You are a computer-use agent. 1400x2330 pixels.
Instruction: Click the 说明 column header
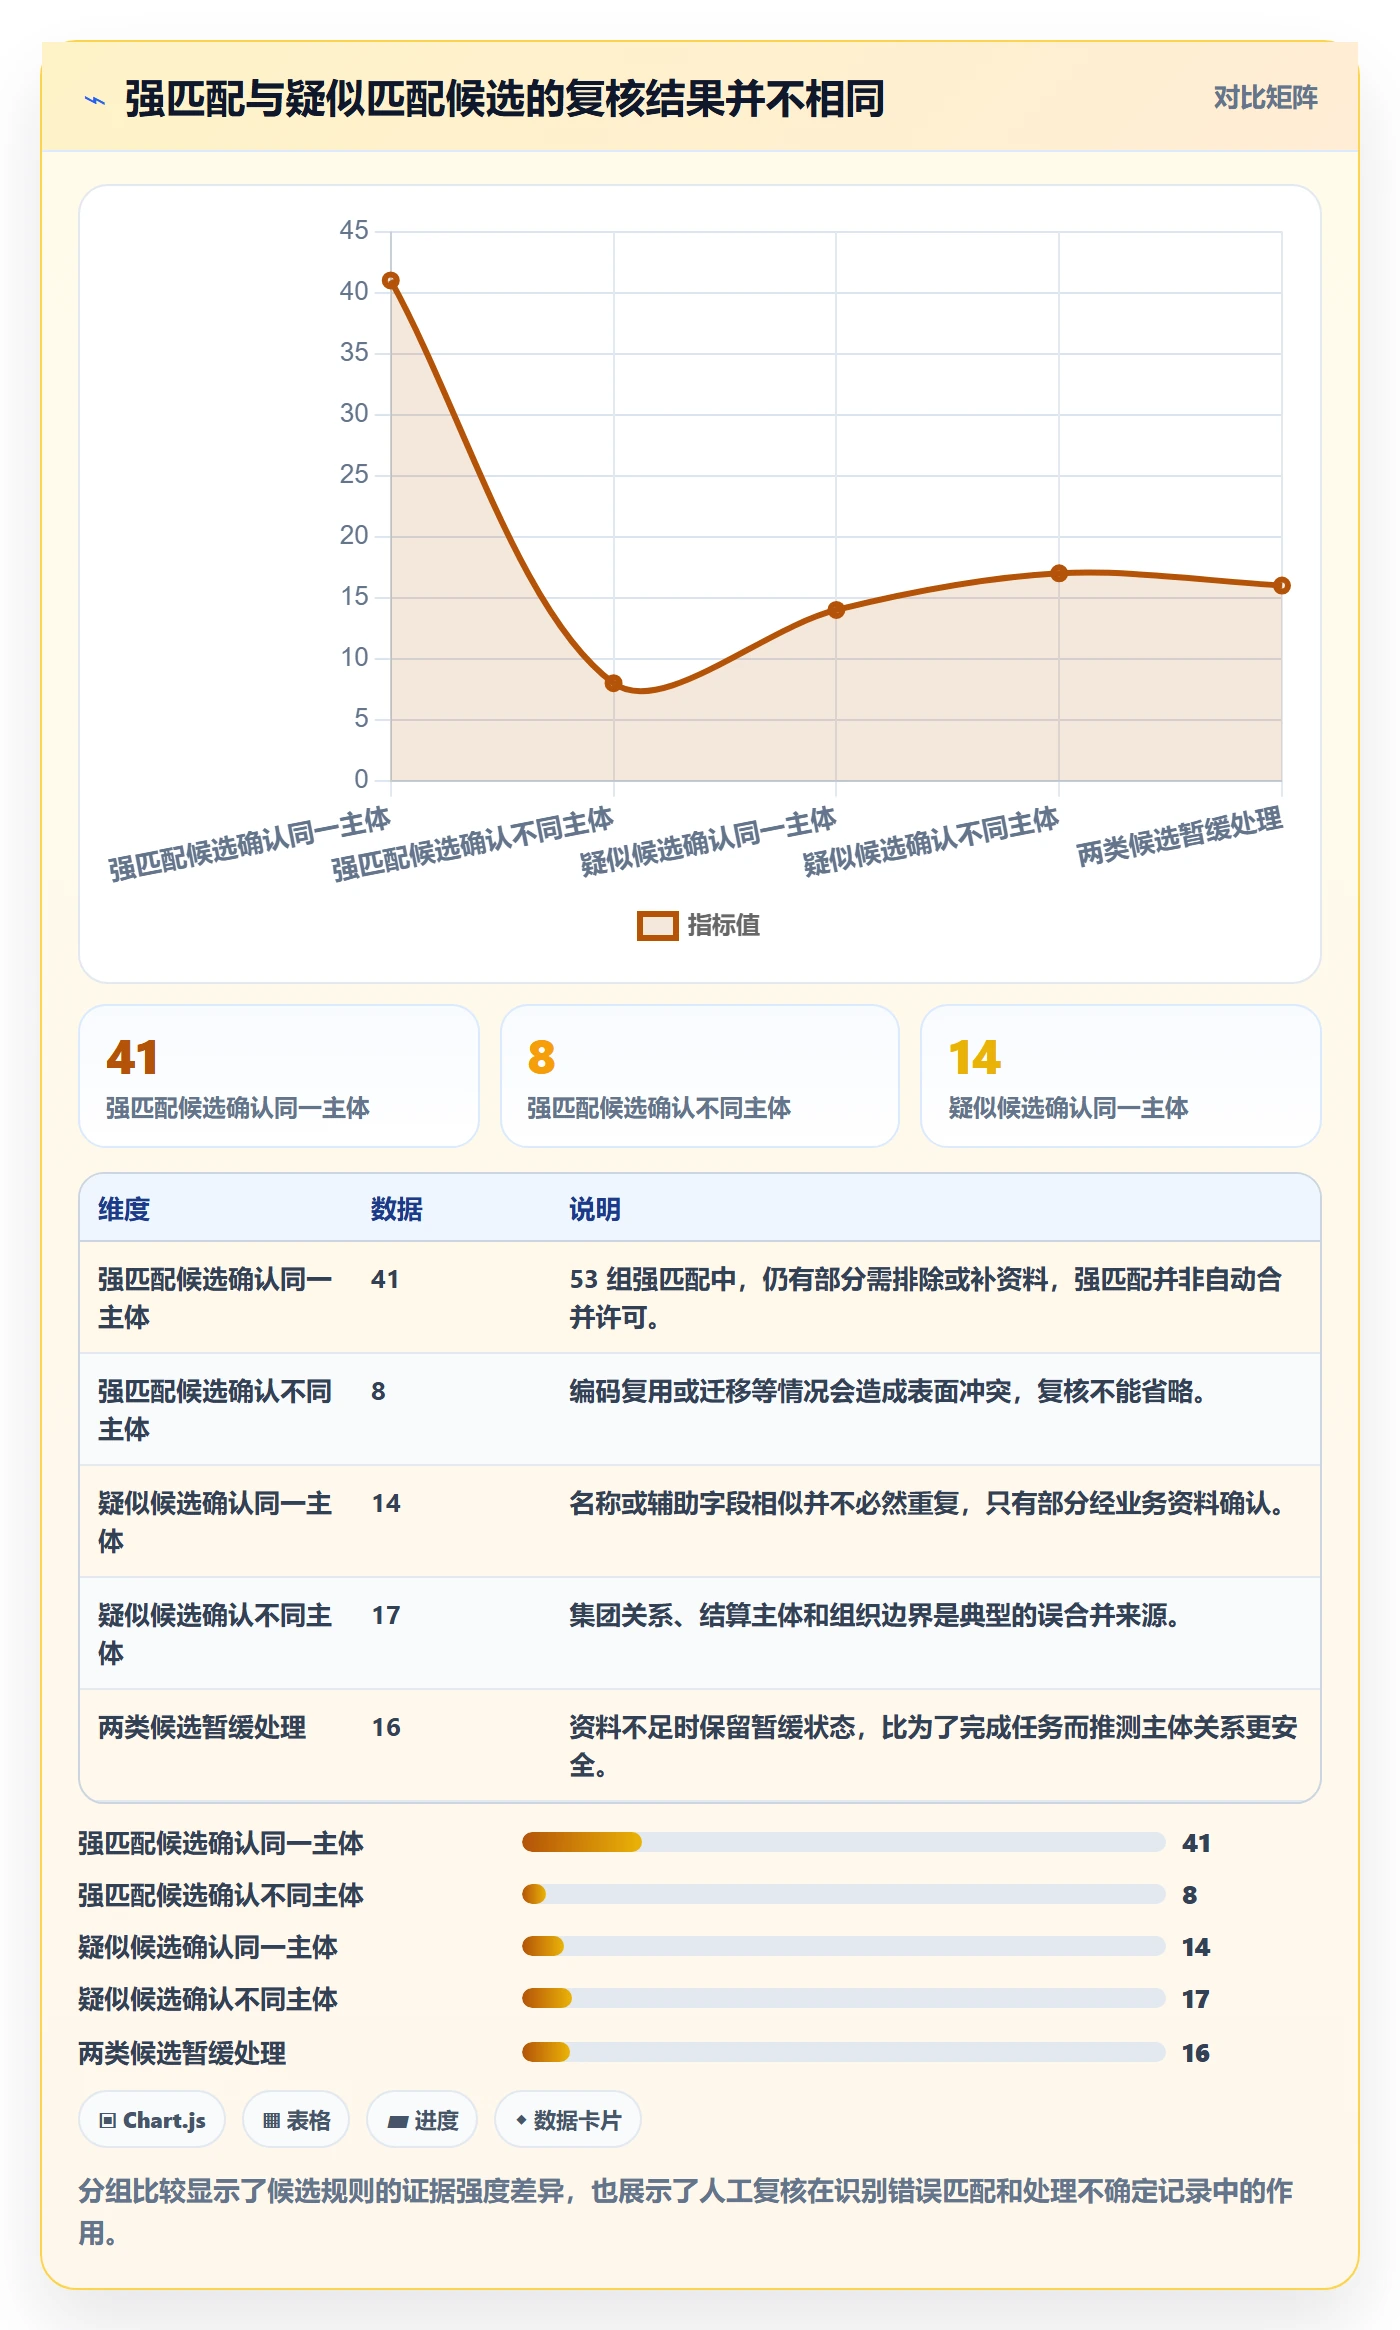(x=595, y=1209)
